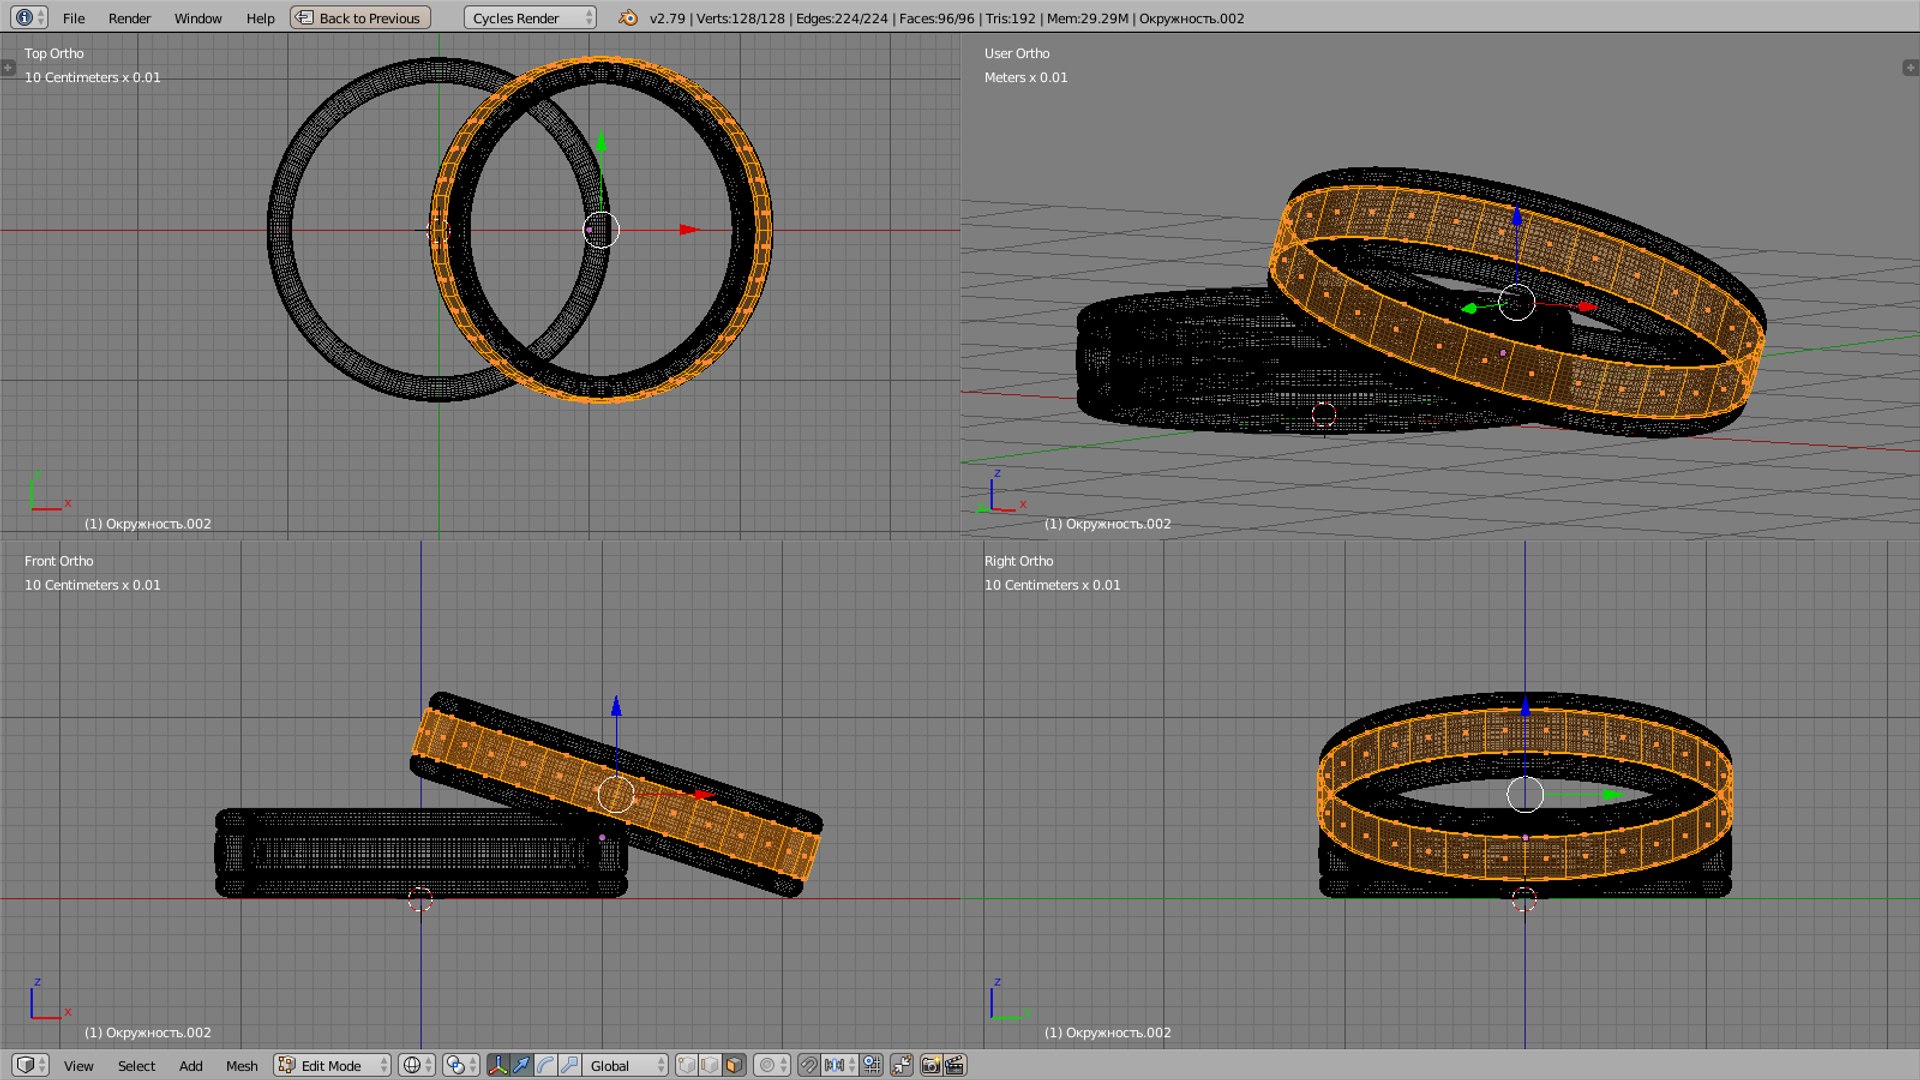Open the Render menu
1920x1080 pixels.
click(129, 18)
